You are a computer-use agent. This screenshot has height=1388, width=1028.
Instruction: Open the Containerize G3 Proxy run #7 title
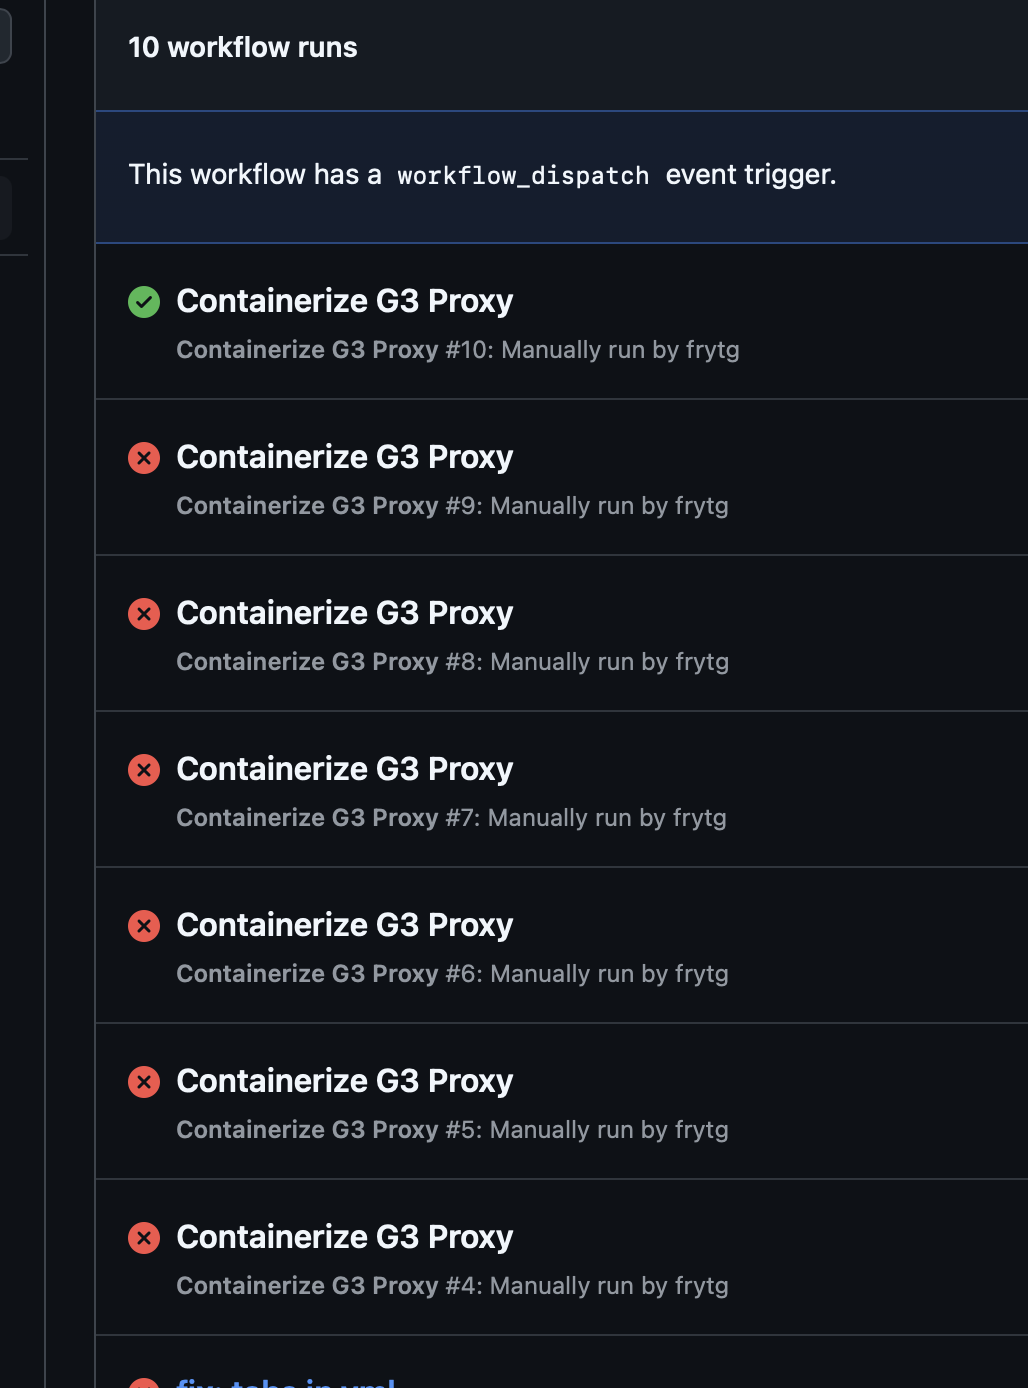tap(345, 769)
